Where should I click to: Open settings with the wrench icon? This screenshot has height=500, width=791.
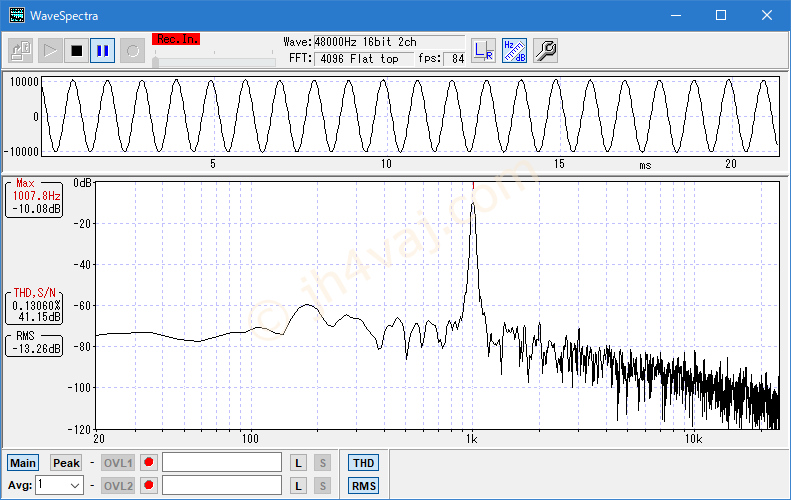coord(545,50)
